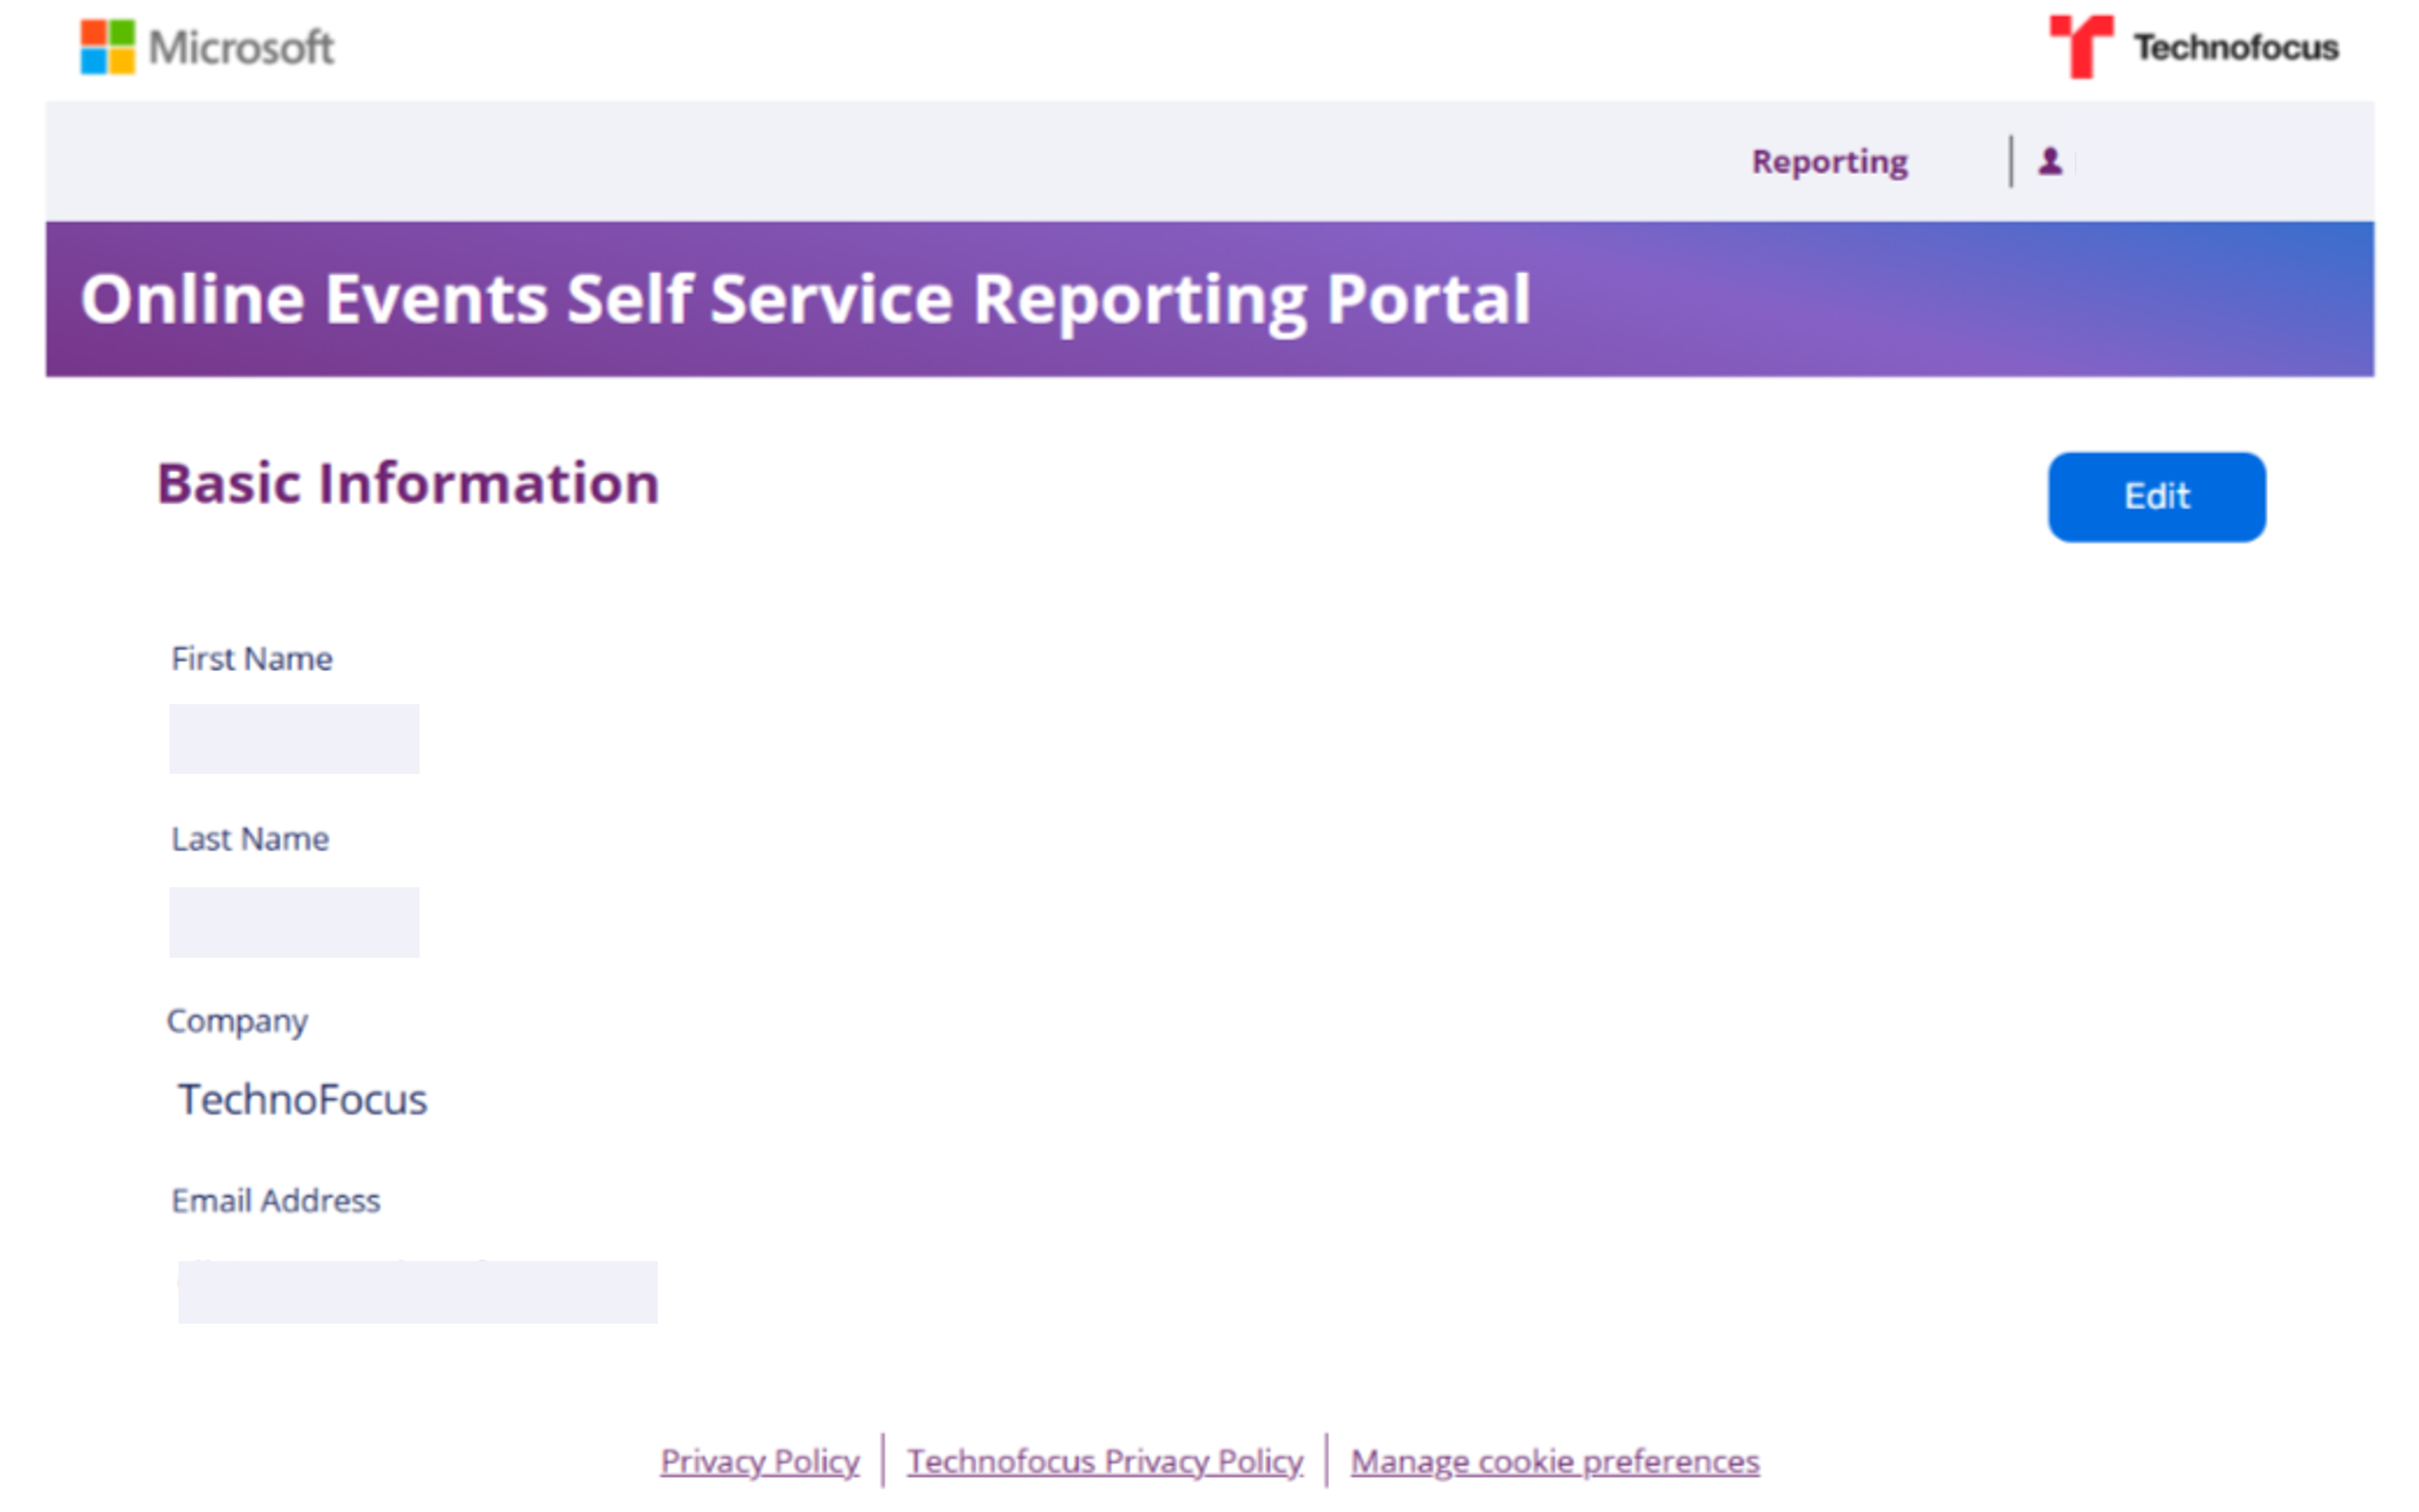The width and height of the screenshot is (2419, 1512).
Task: Open the Reporting menu item
Action: tap(1829, 162)
